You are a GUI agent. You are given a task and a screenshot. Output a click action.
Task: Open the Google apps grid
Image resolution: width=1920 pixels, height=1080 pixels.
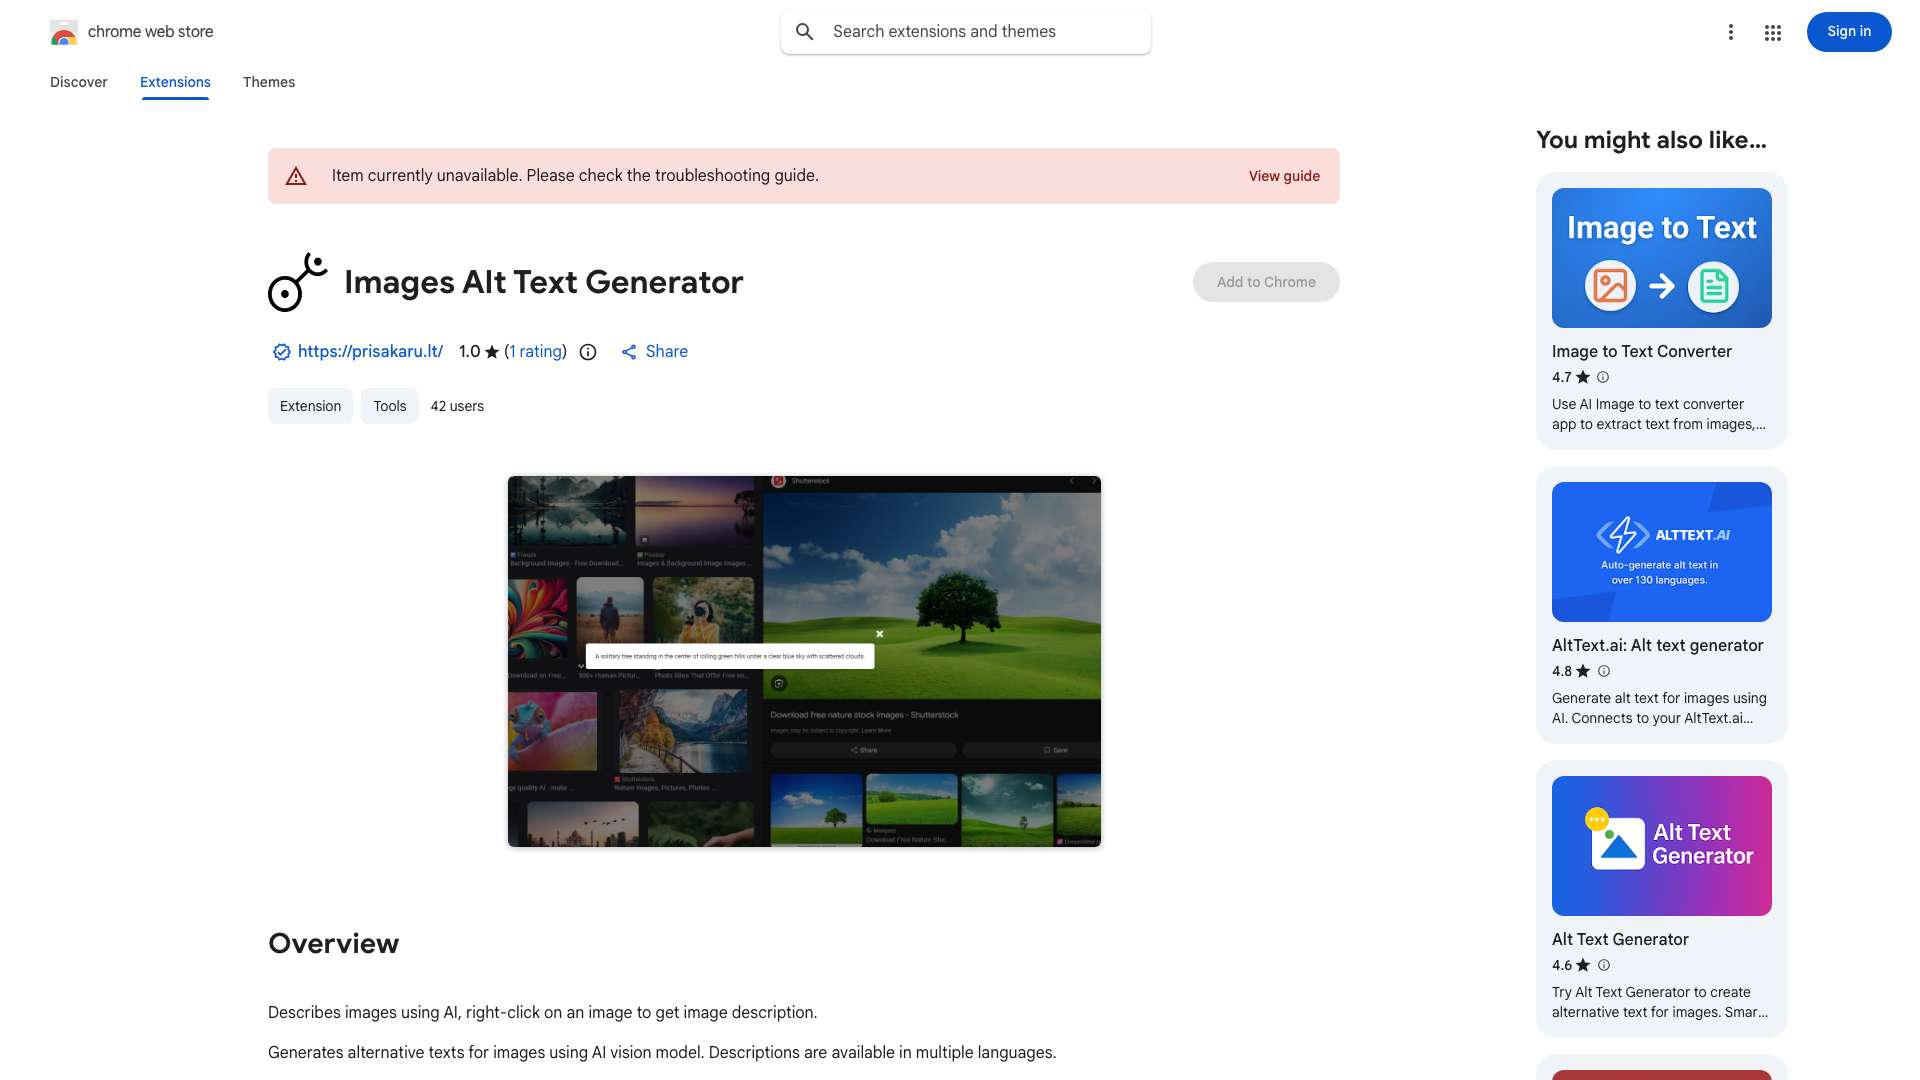(1773, 33)
